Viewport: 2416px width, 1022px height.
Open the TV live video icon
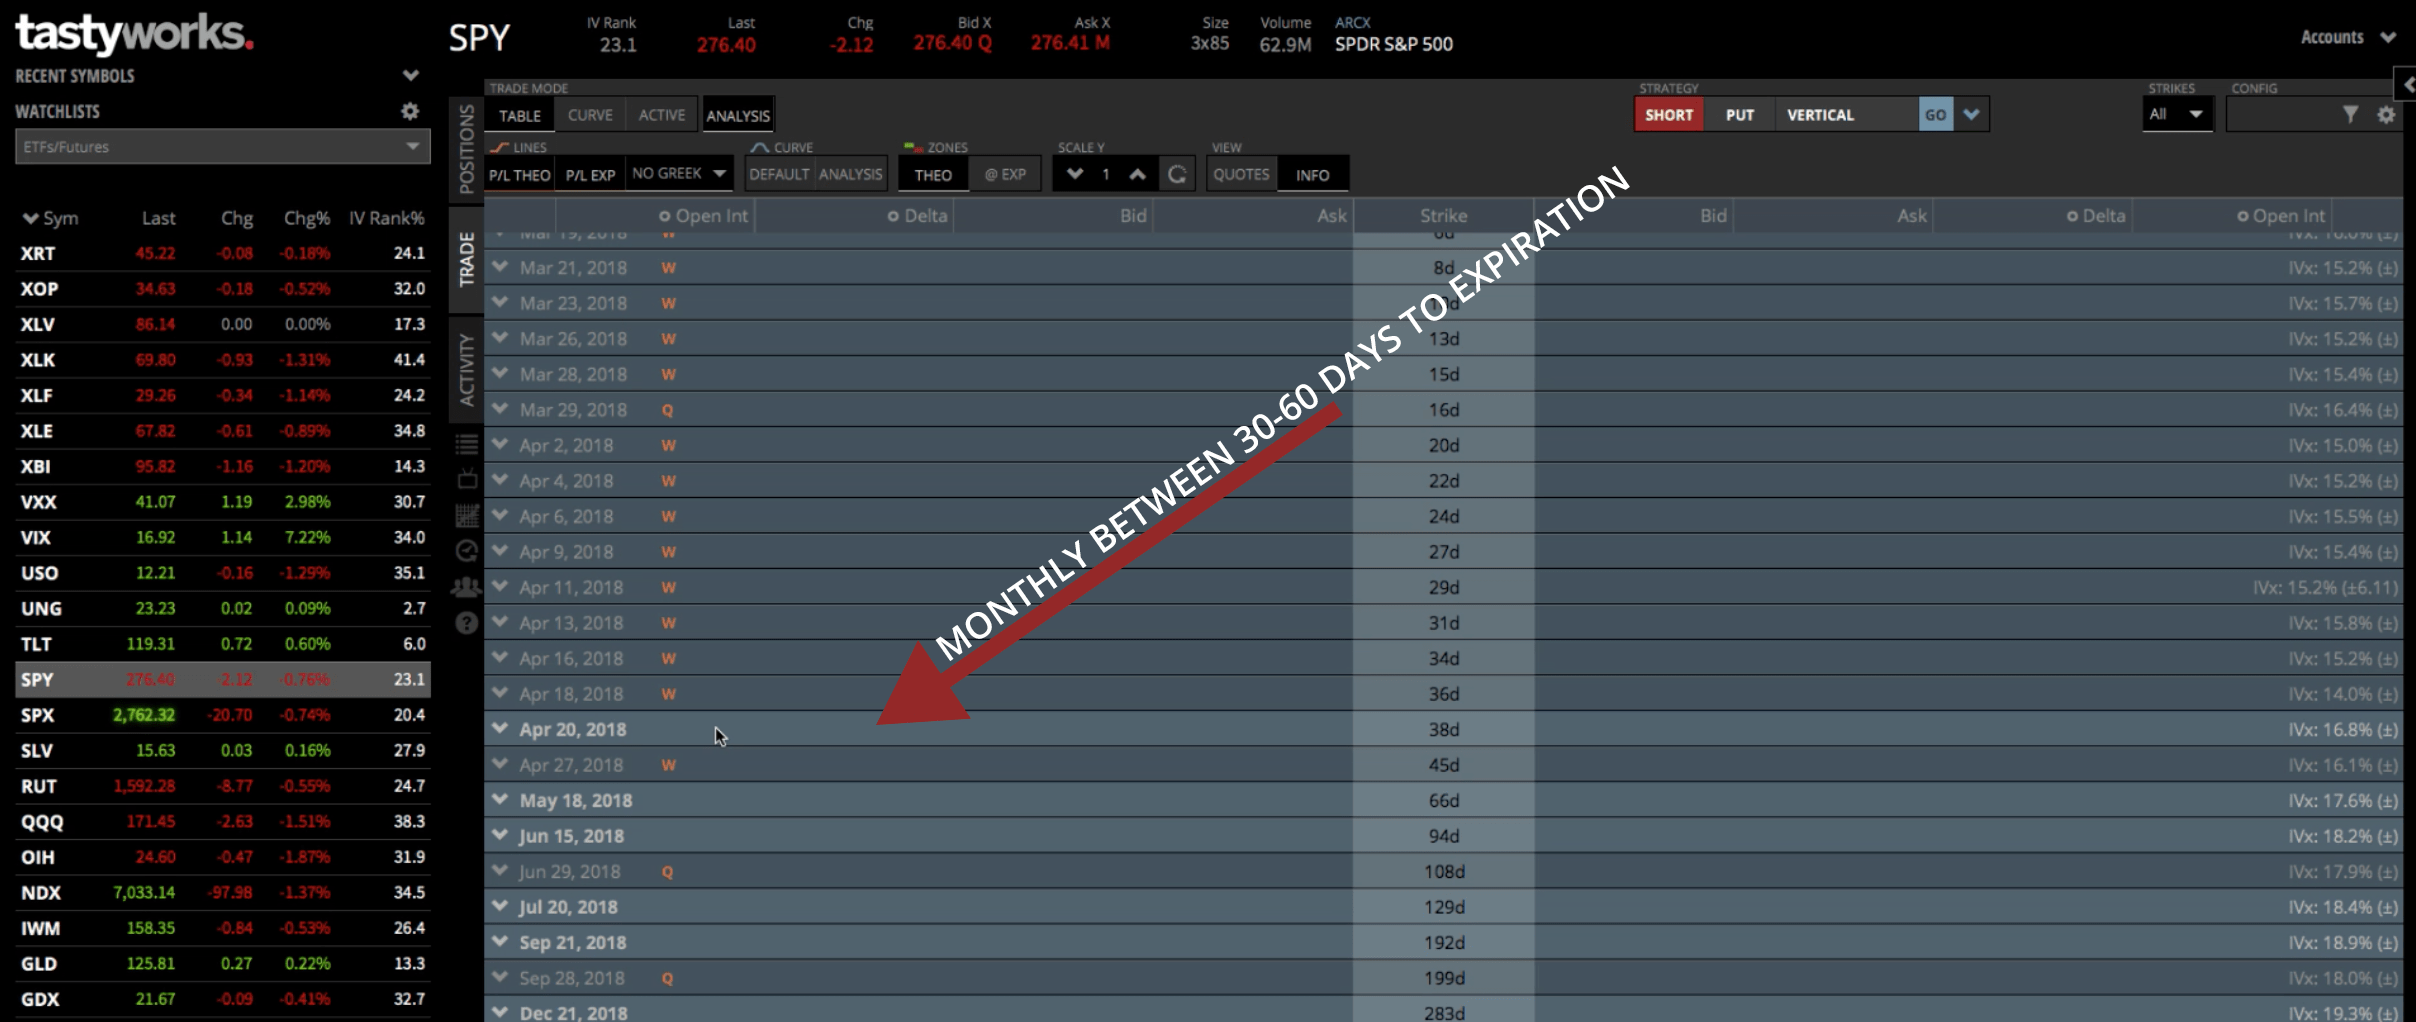(x=466, y=479)
